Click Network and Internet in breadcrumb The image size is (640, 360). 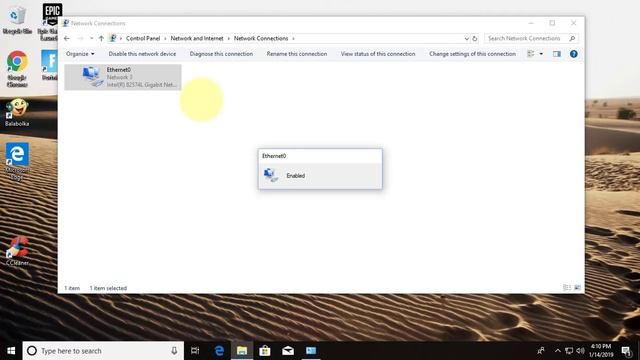(x=197, y=38)
